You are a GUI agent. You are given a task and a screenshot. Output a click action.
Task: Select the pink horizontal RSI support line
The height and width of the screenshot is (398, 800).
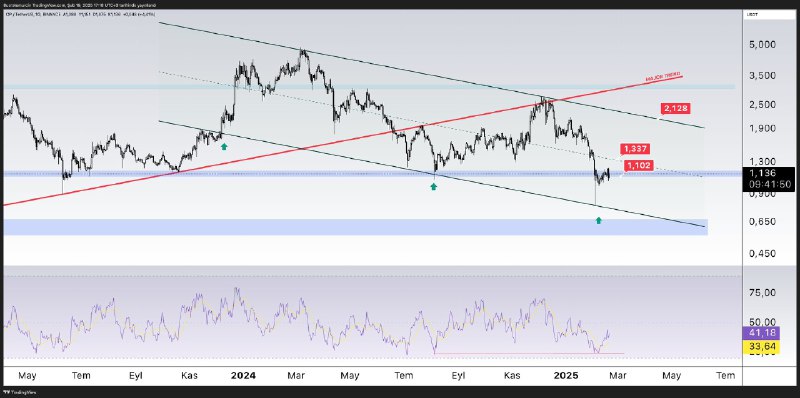point(529,353)
